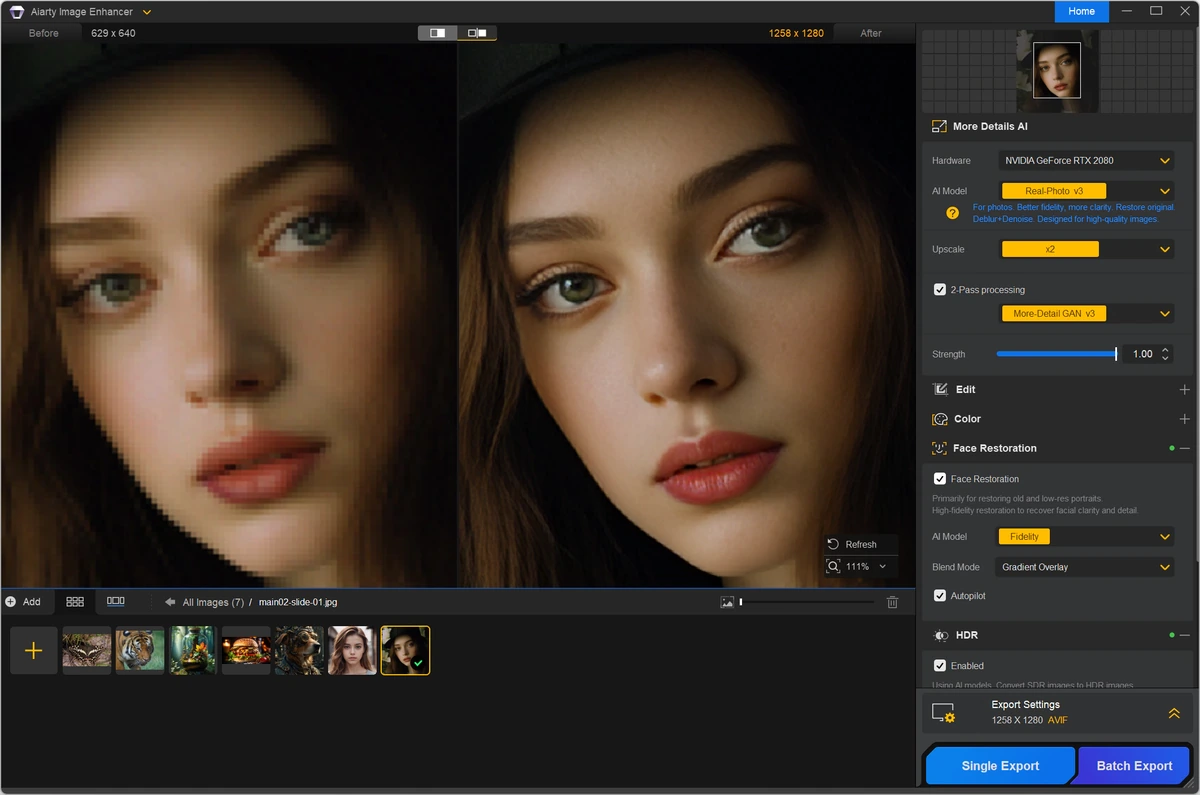This screenshot has height=795, width=1200.
Task: Click the Color section palette icon
Action: (x=940, y=419)
